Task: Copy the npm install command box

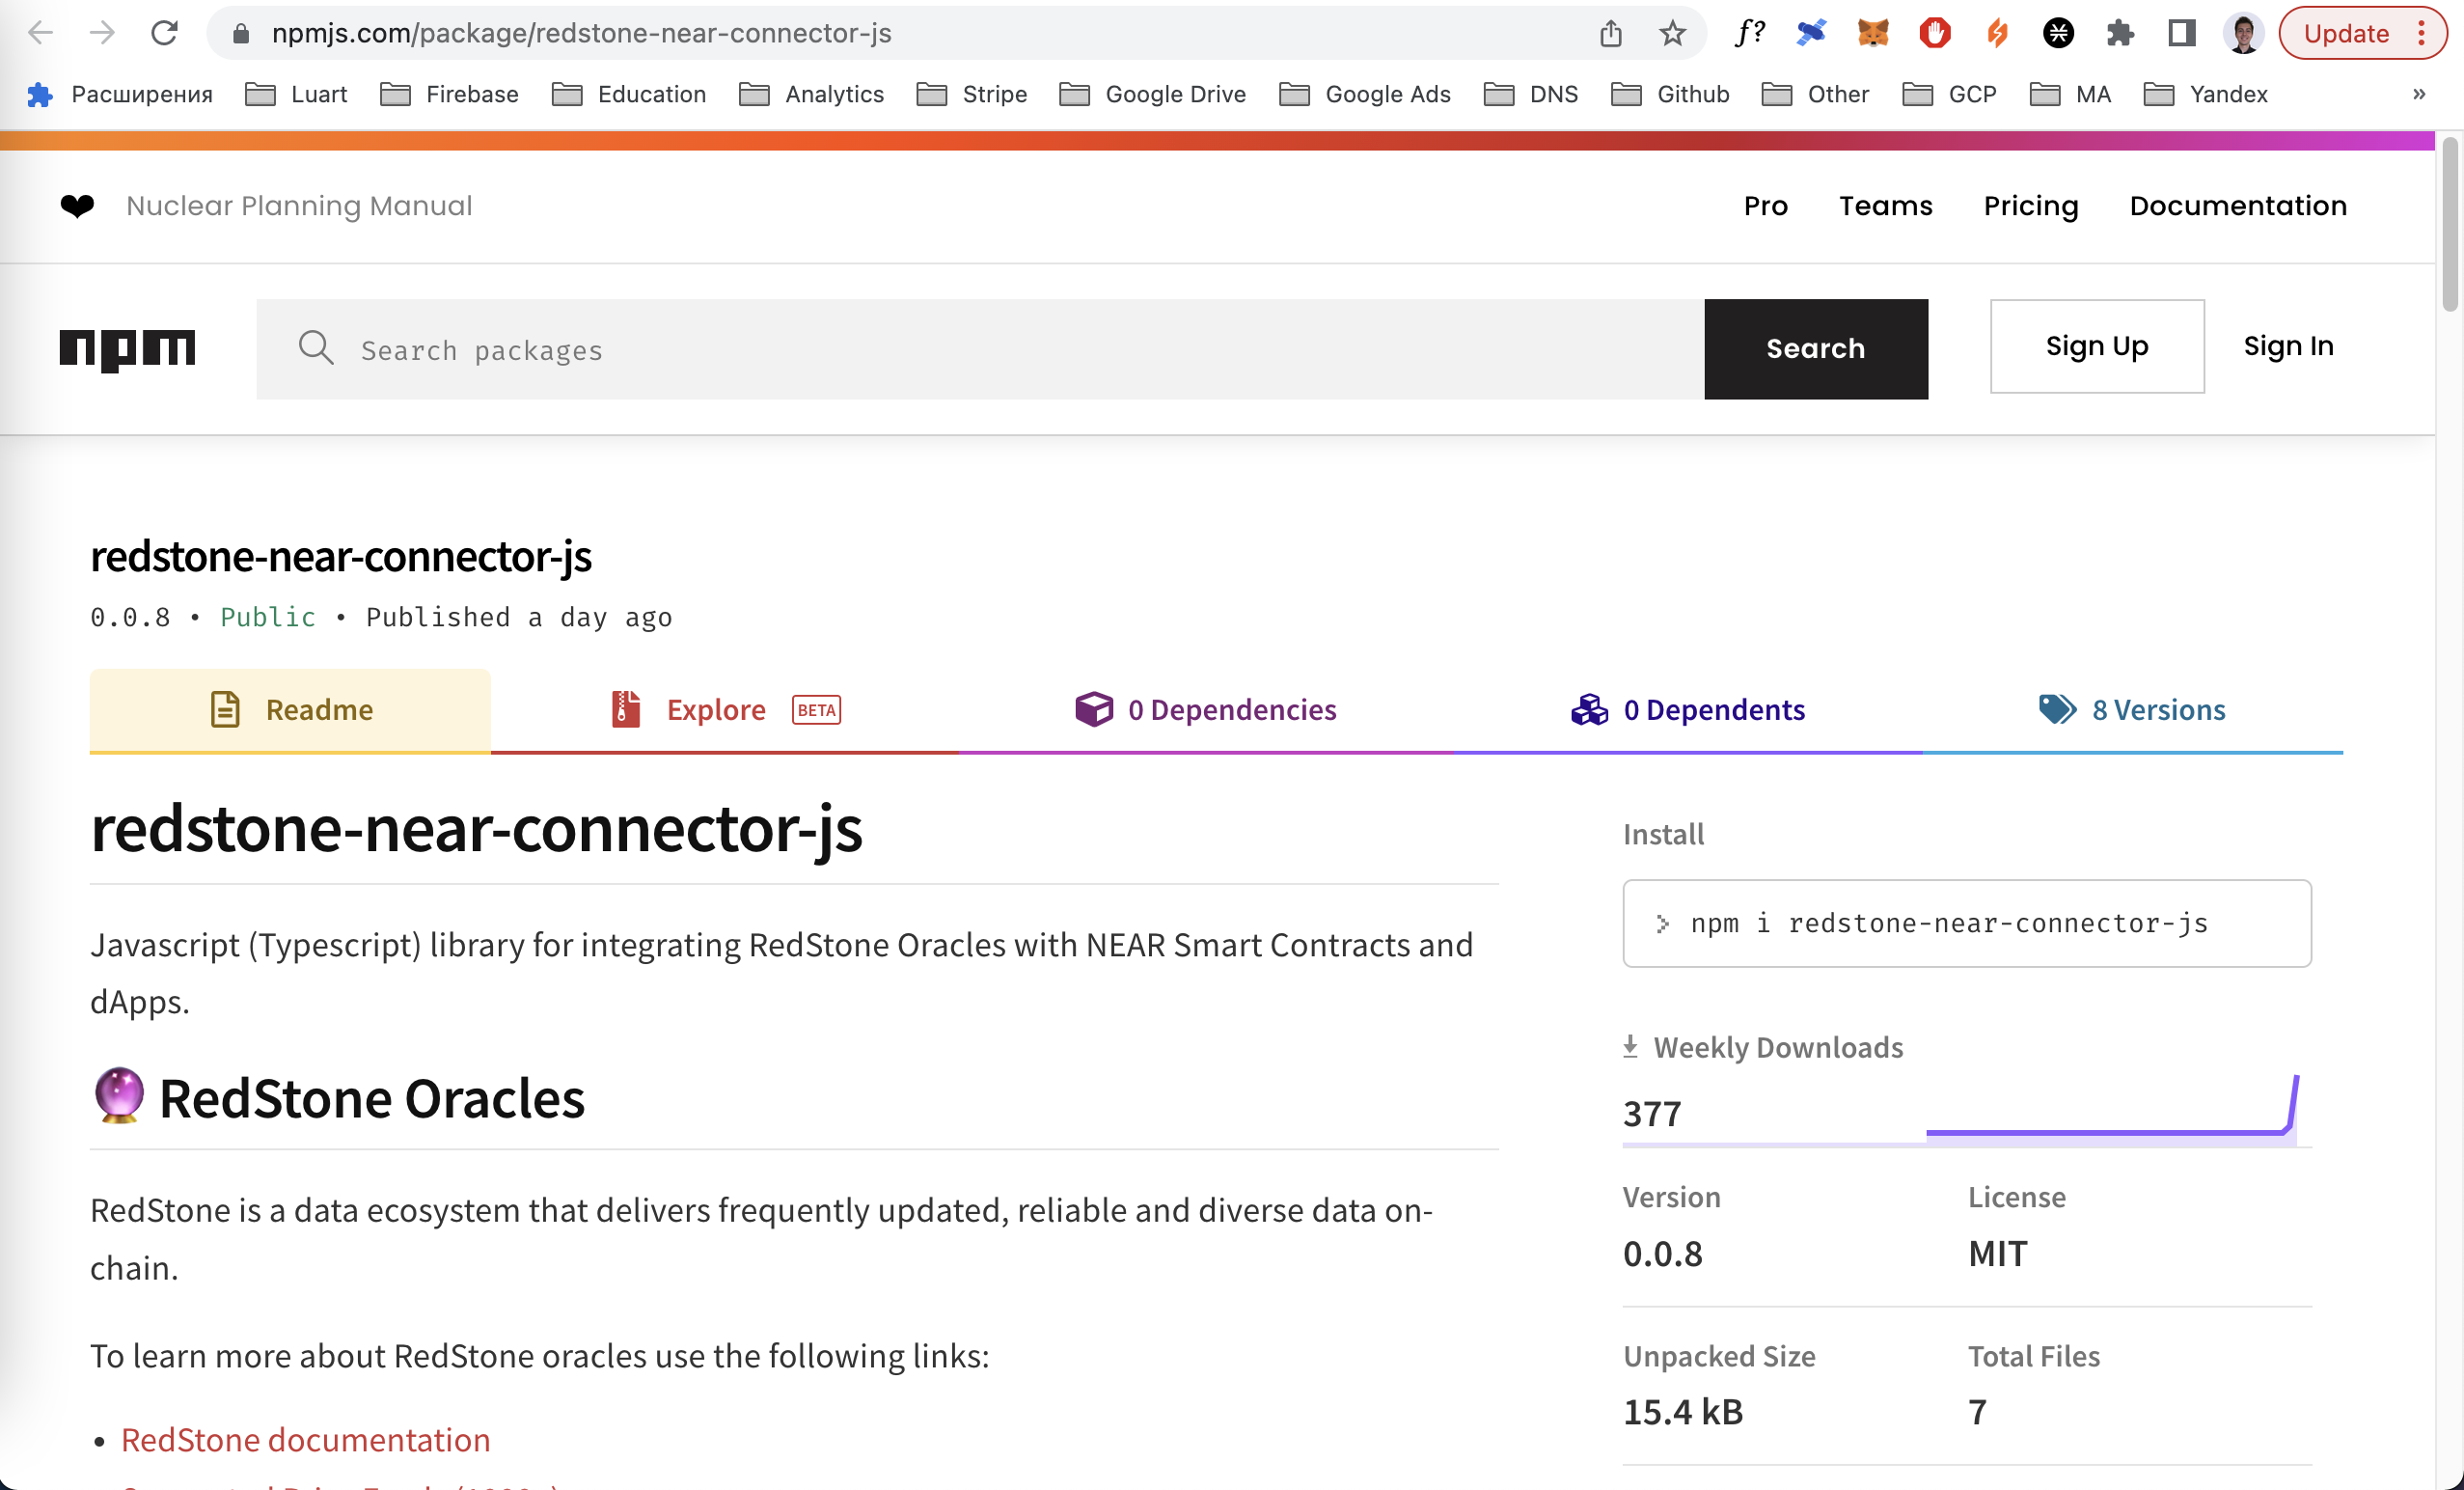Action: click(x=1966, y=923)
